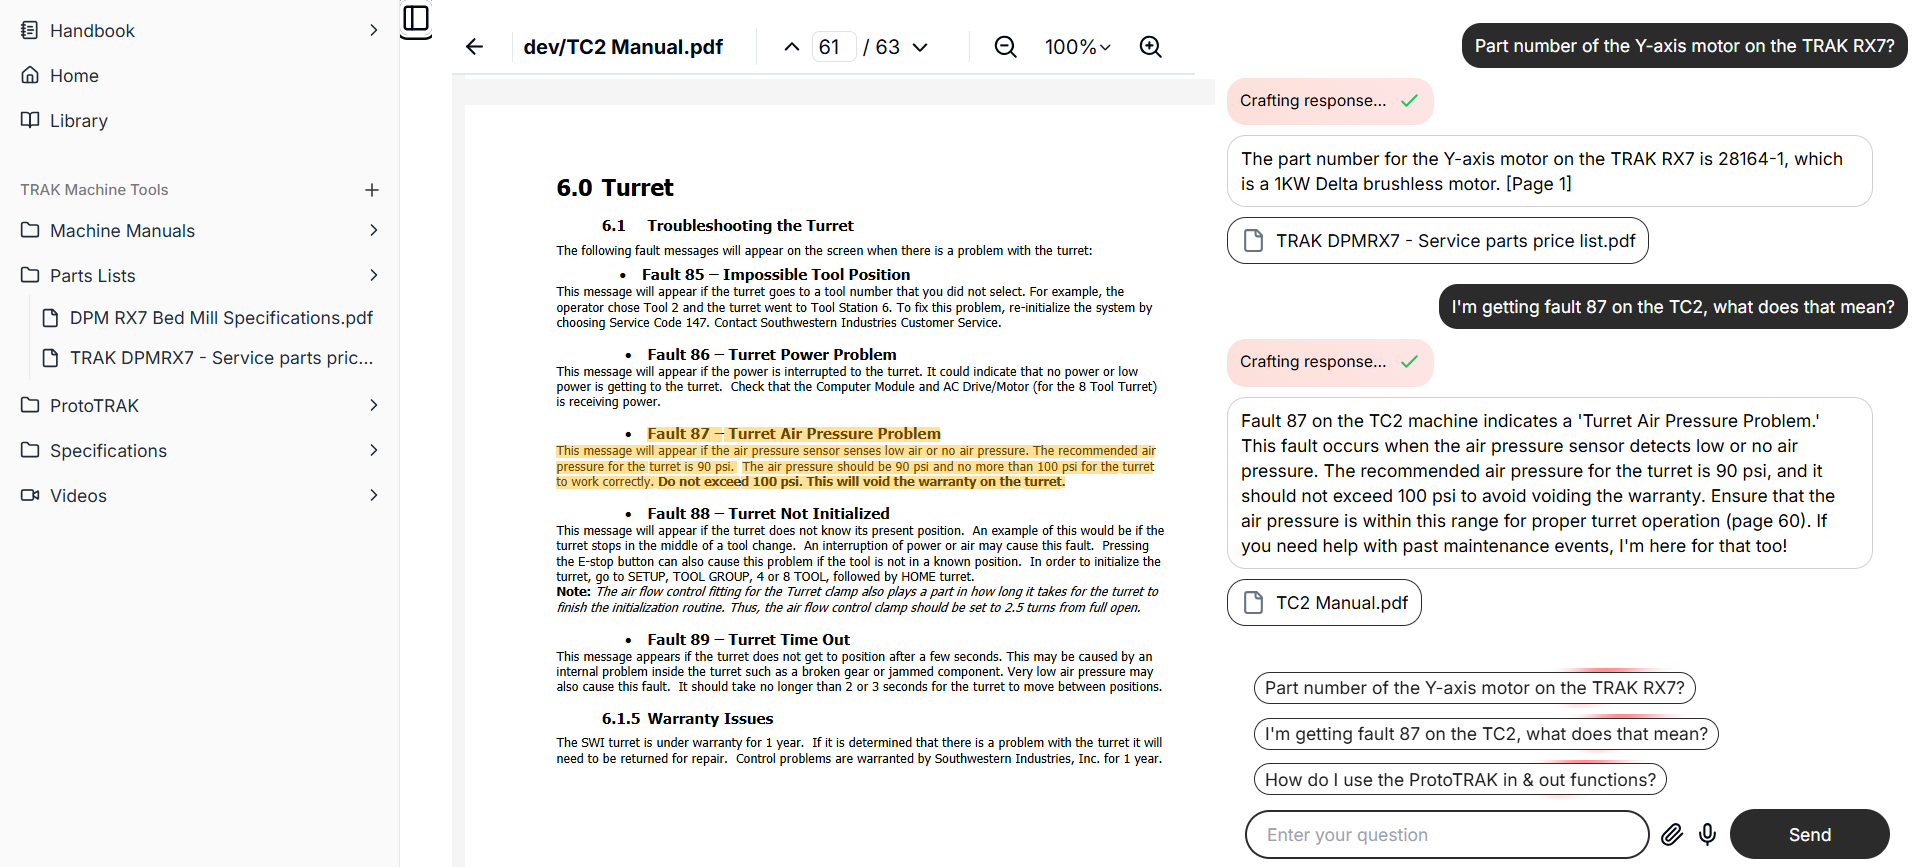
Task: Click the user message about fault 87
Action: click(1673, 307)
